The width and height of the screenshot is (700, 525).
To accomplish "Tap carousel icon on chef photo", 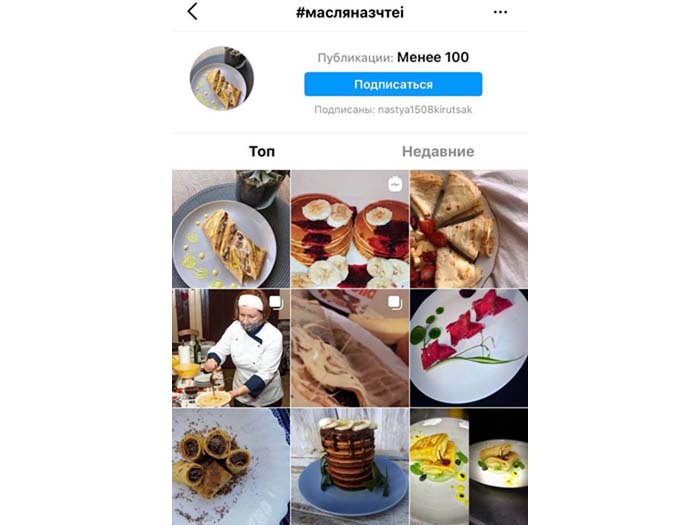I will (275, 303).
